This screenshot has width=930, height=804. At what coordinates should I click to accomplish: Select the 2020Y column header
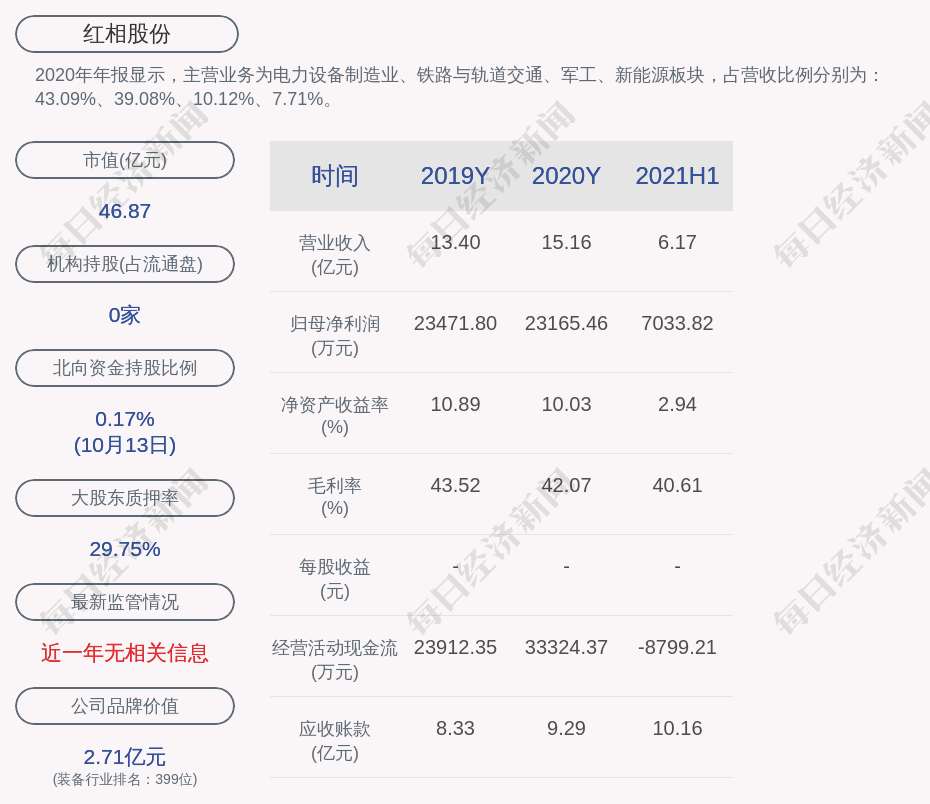click(566, 176)
